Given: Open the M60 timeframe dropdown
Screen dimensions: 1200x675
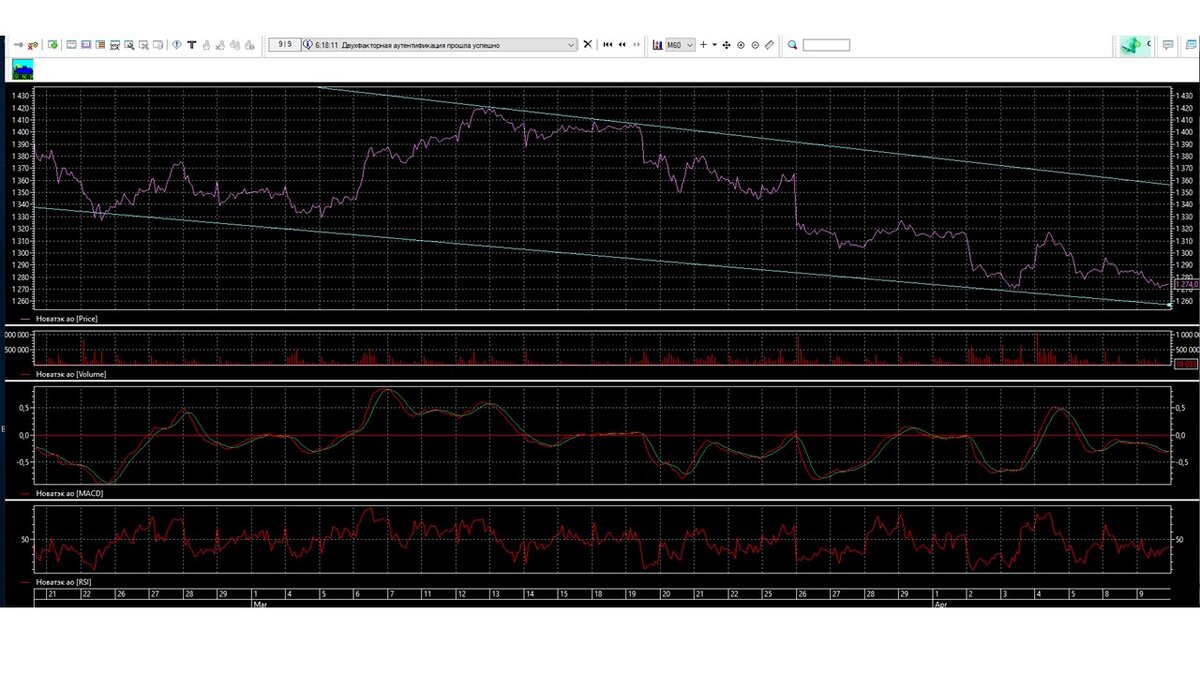Looking at the screenshot, I should (x=680, y=45).
